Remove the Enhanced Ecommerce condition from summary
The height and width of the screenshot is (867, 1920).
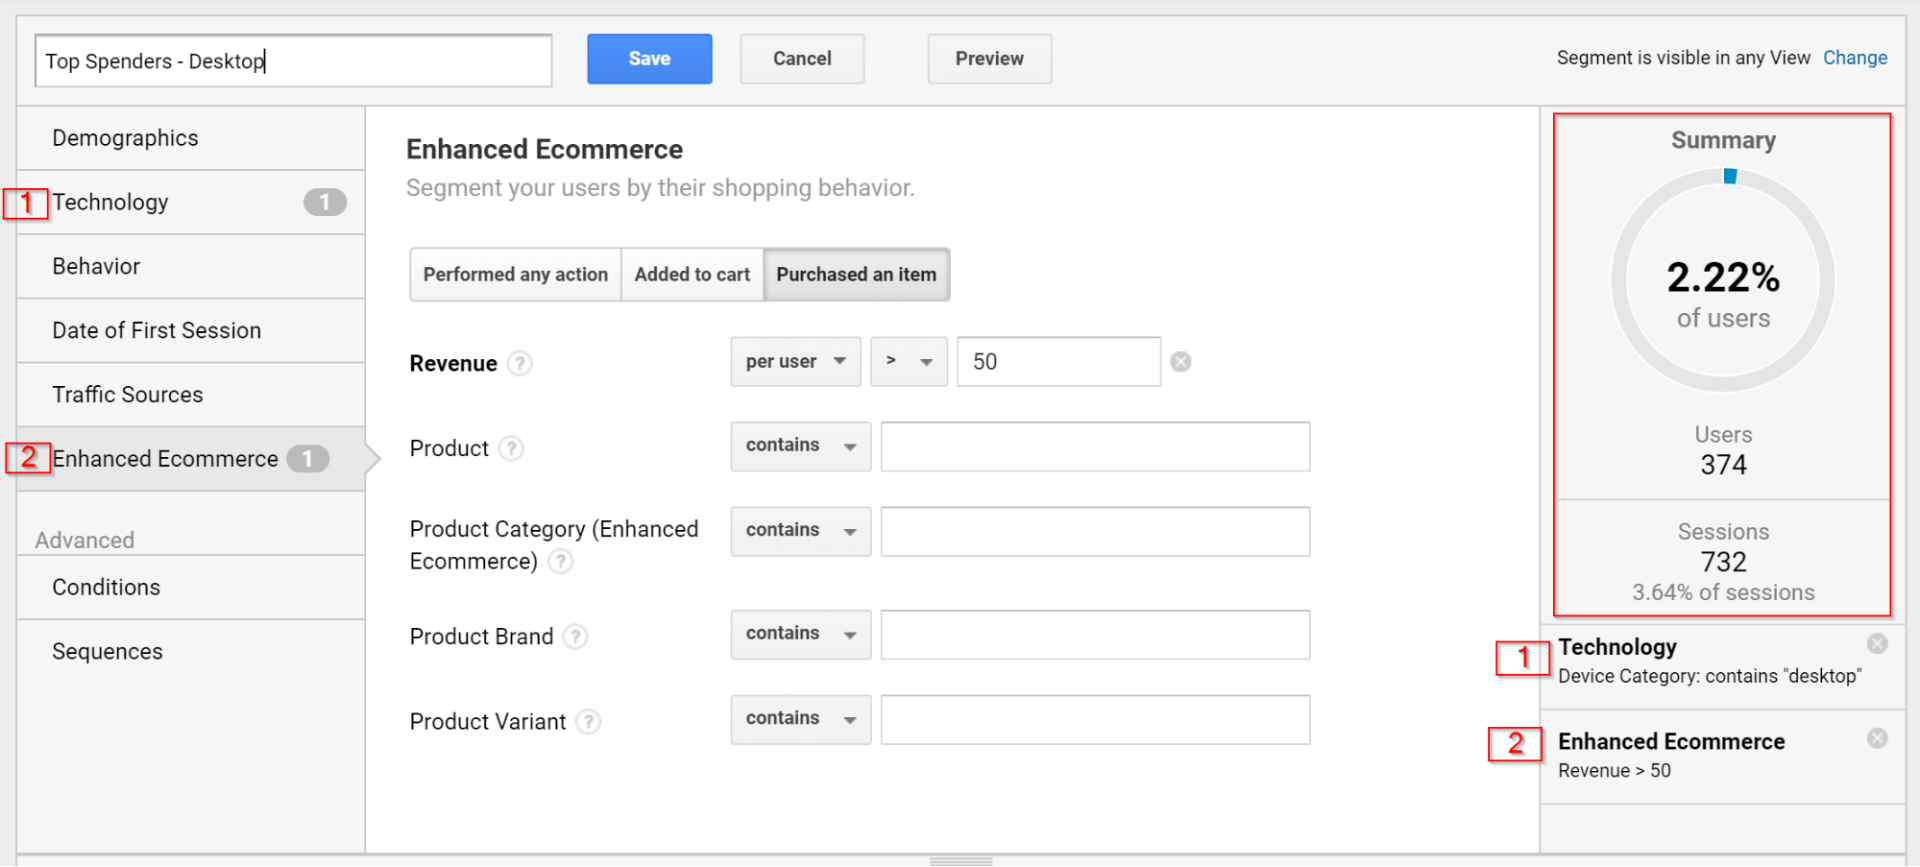[x=1877, y=738]
